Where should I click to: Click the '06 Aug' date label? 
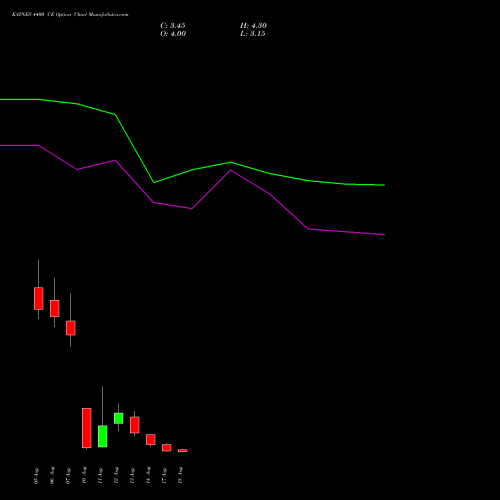click(52, 476)
